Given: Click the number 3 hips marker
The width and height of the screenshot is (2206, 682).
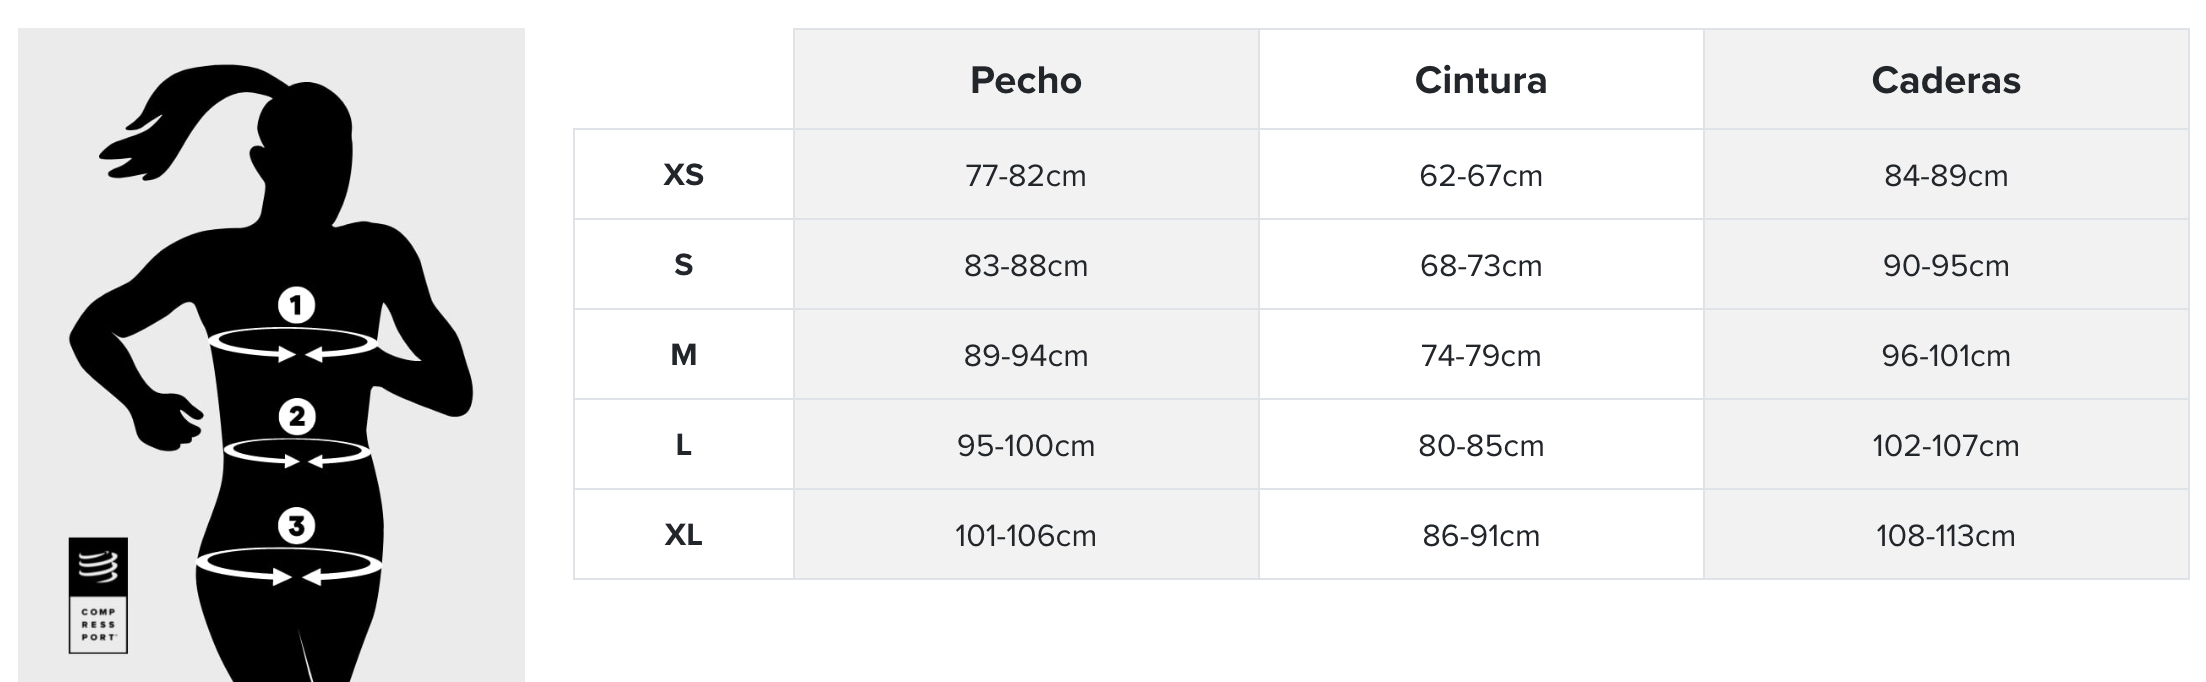Looking at the screenshot, I should 296,525.
